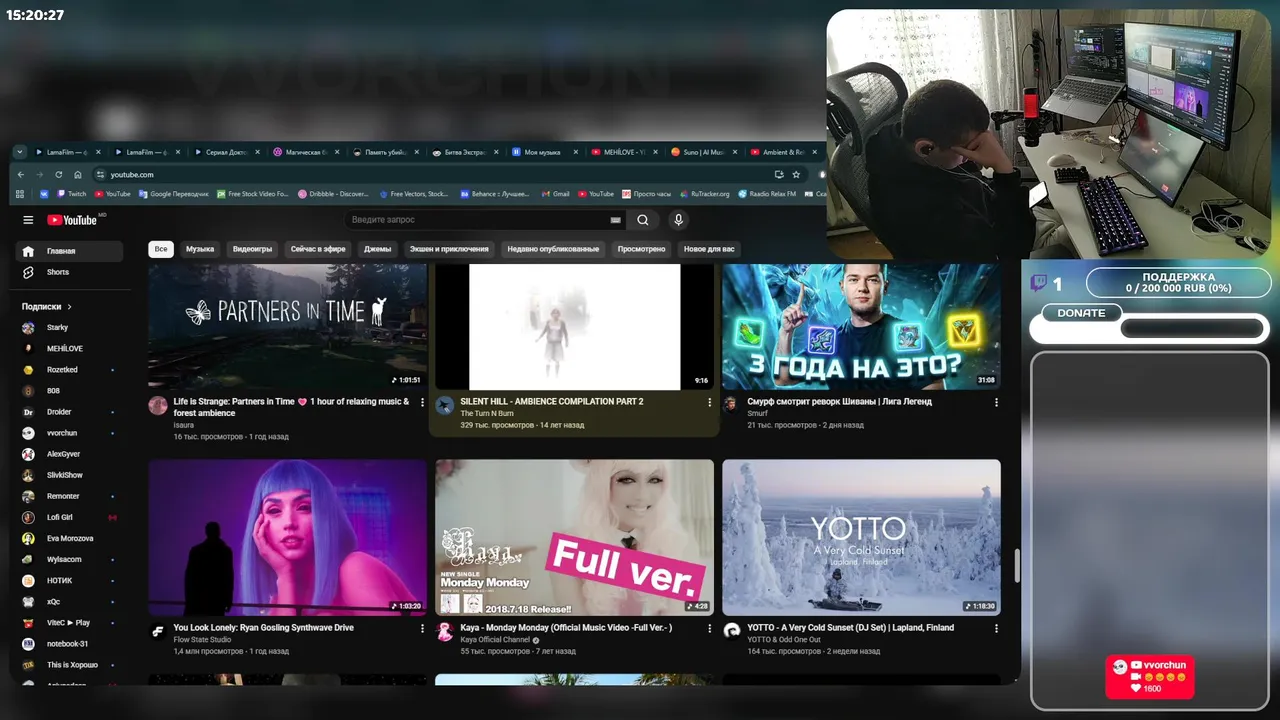Open more options for Kaya Monday Monday video
This screenshot has height=720, width=1280.
click(x=710, y=628)
